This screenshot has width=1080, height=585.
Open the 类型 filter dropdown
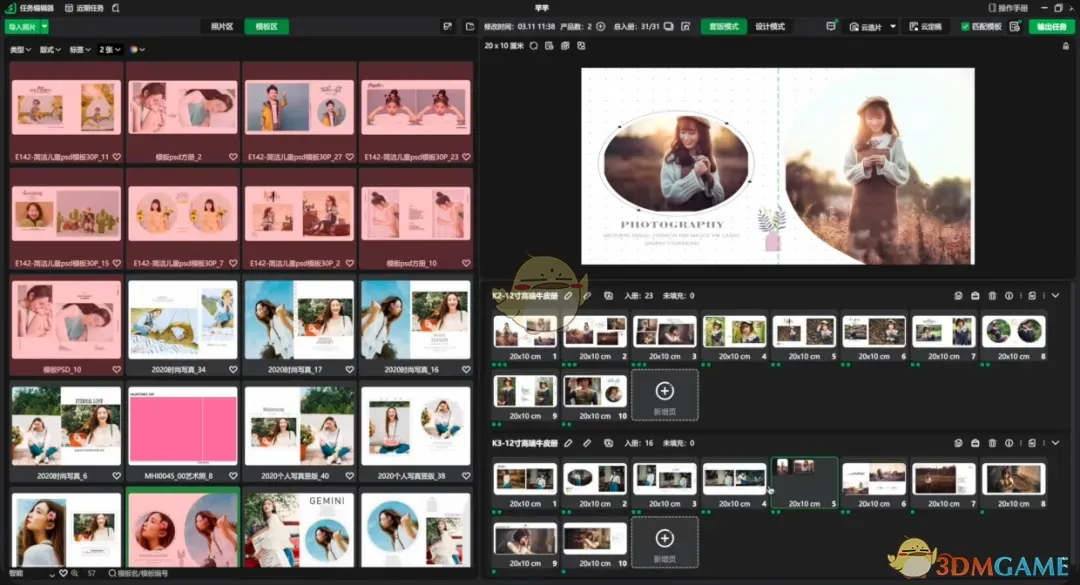pyautogui.click(x=20, y=49)
